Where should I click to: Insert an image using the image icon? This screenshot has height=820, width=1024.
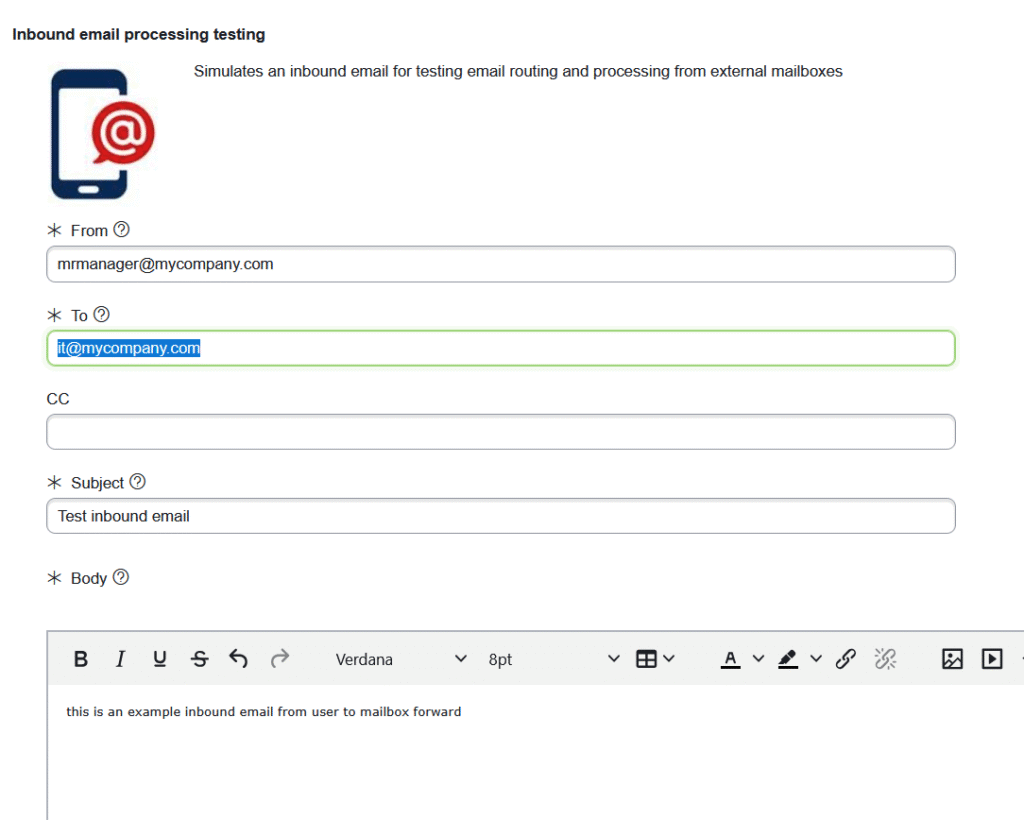point(952,659)
